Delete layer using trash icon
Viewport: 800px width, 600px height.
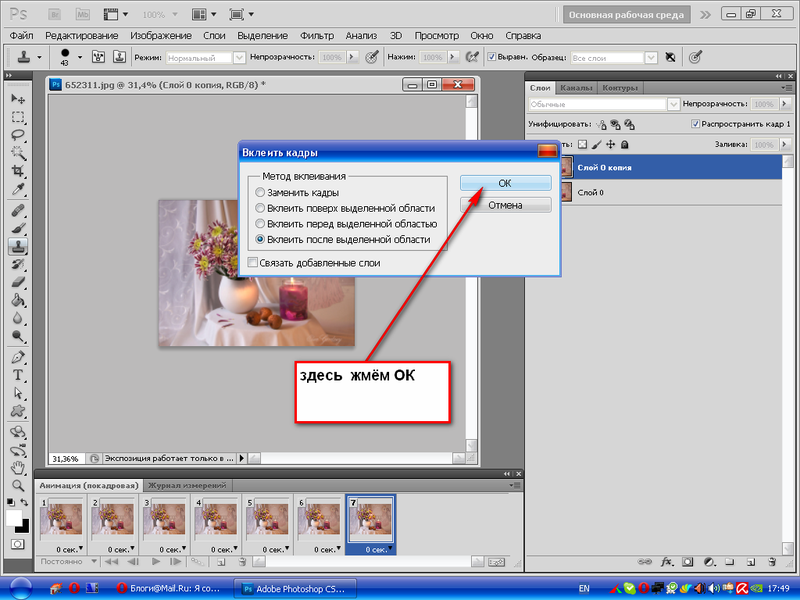[x=772, y=562]
